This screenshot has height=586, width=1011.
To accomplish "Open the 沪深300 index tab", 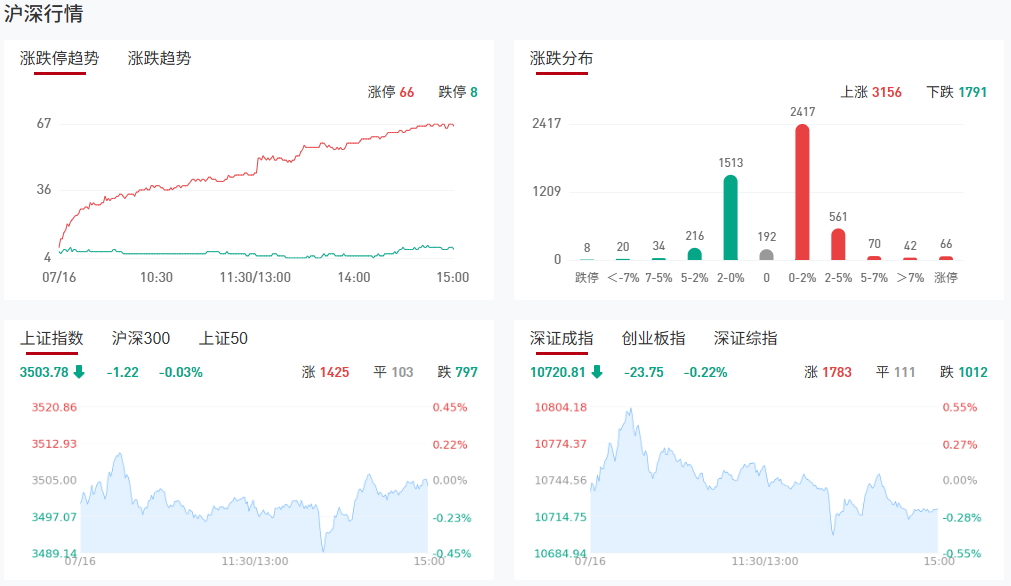I will click(141, 338).
